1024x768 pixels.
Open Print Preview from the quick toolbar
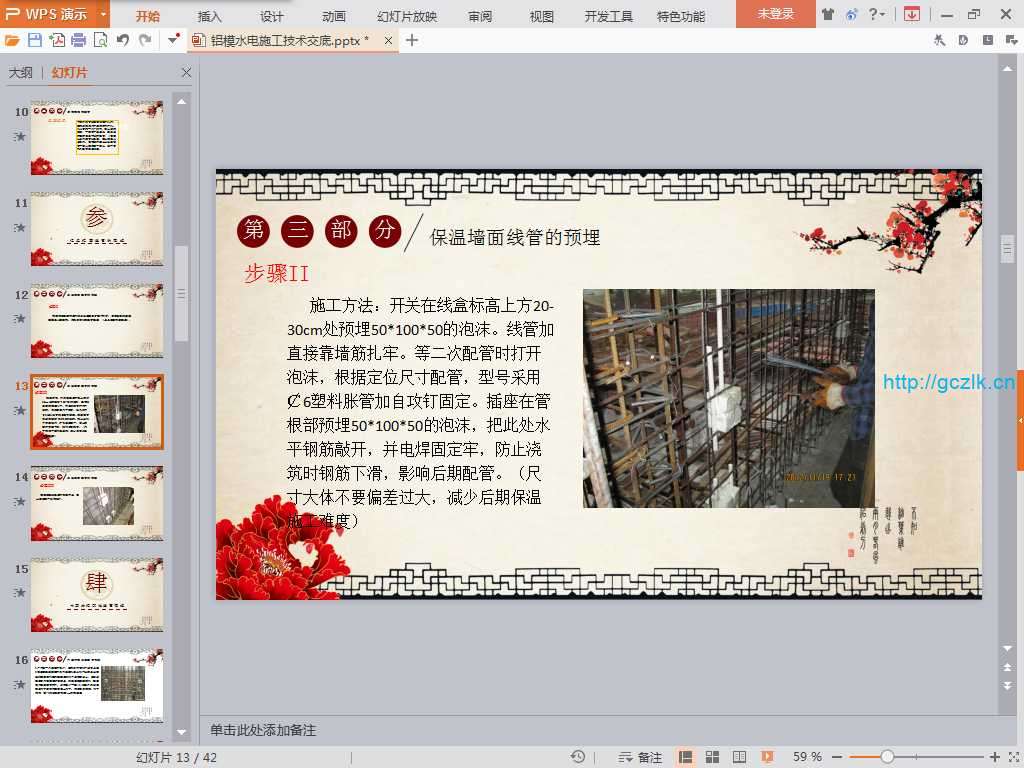[100, 40]
